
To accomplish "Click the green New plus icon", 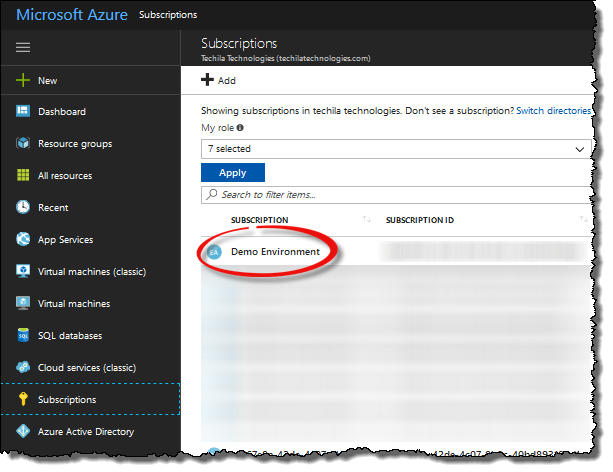I will [x=23, y=80].
